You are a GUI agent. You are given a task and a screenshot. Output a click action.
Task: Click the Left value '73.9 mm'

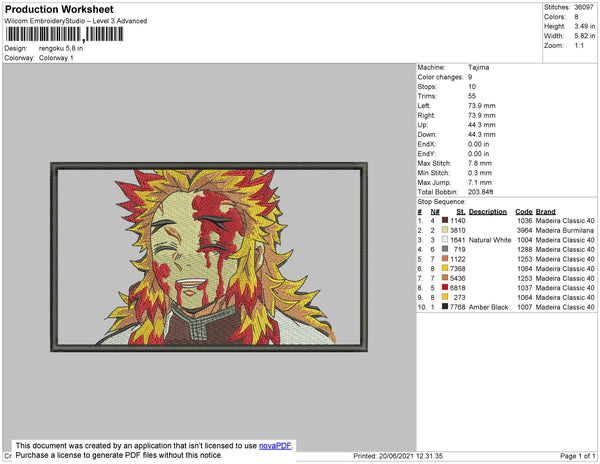tap(481, 106)
